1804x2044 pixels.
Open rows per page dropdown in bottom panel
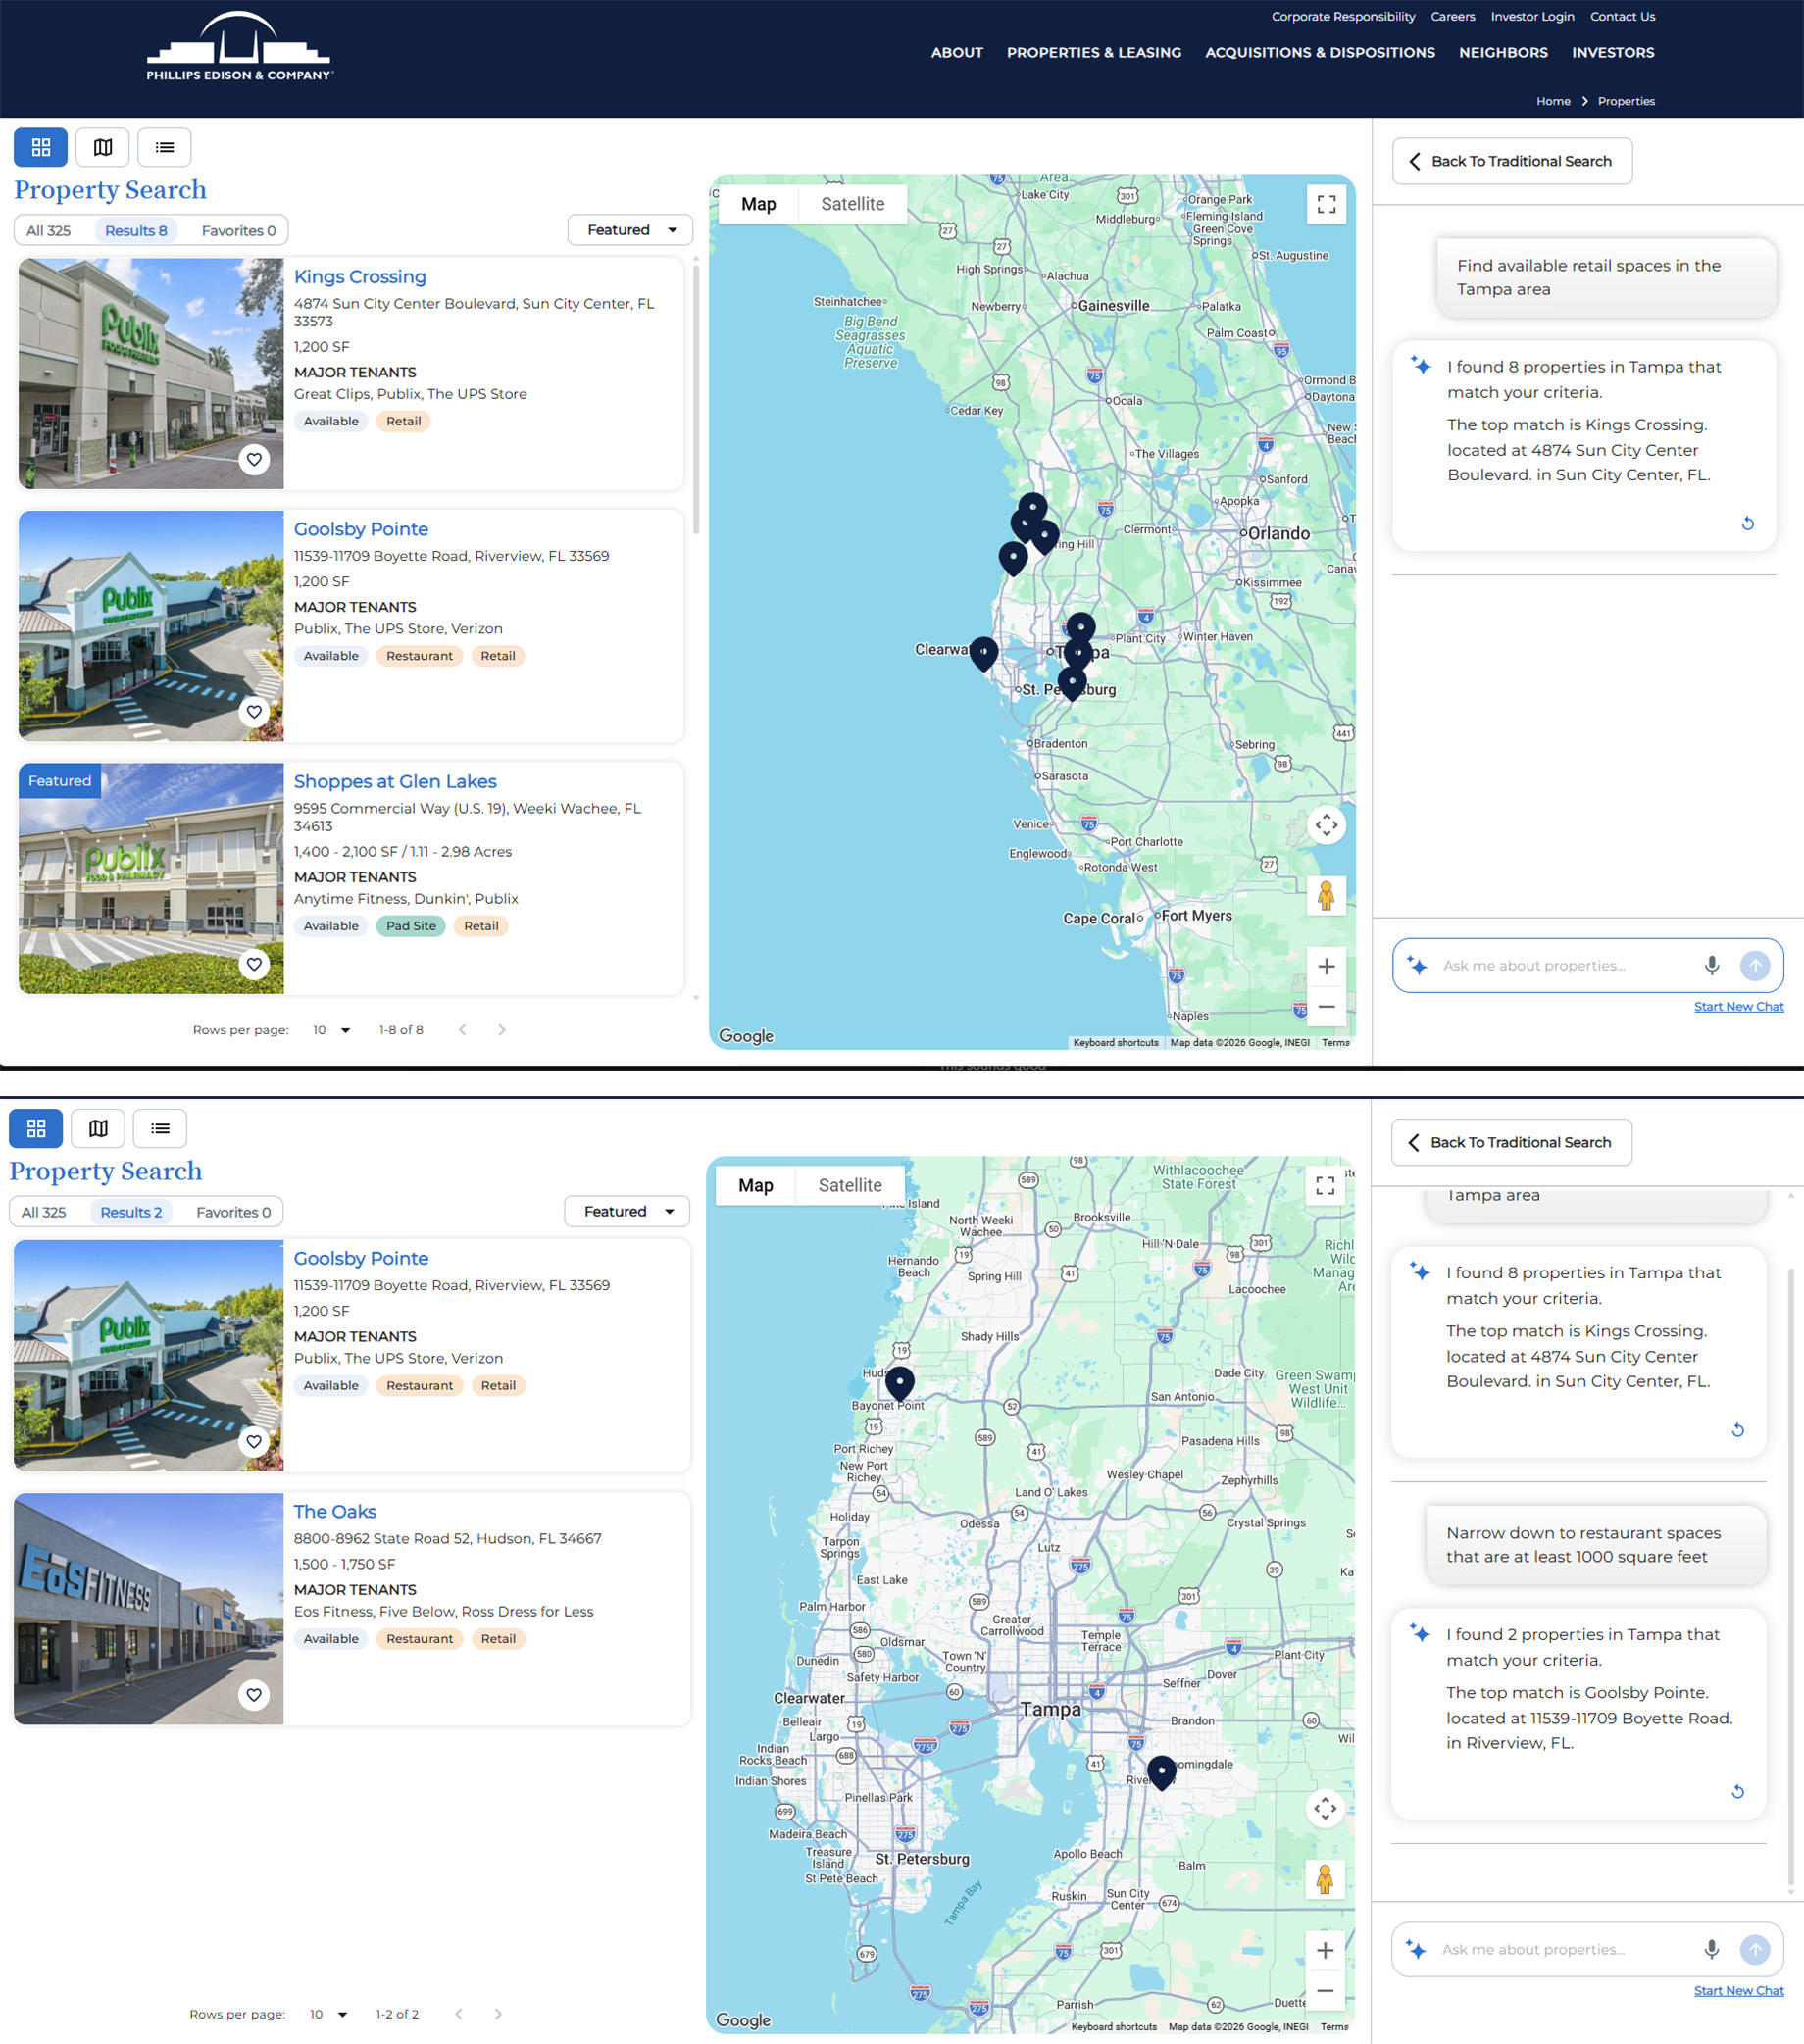[328, 2014]
